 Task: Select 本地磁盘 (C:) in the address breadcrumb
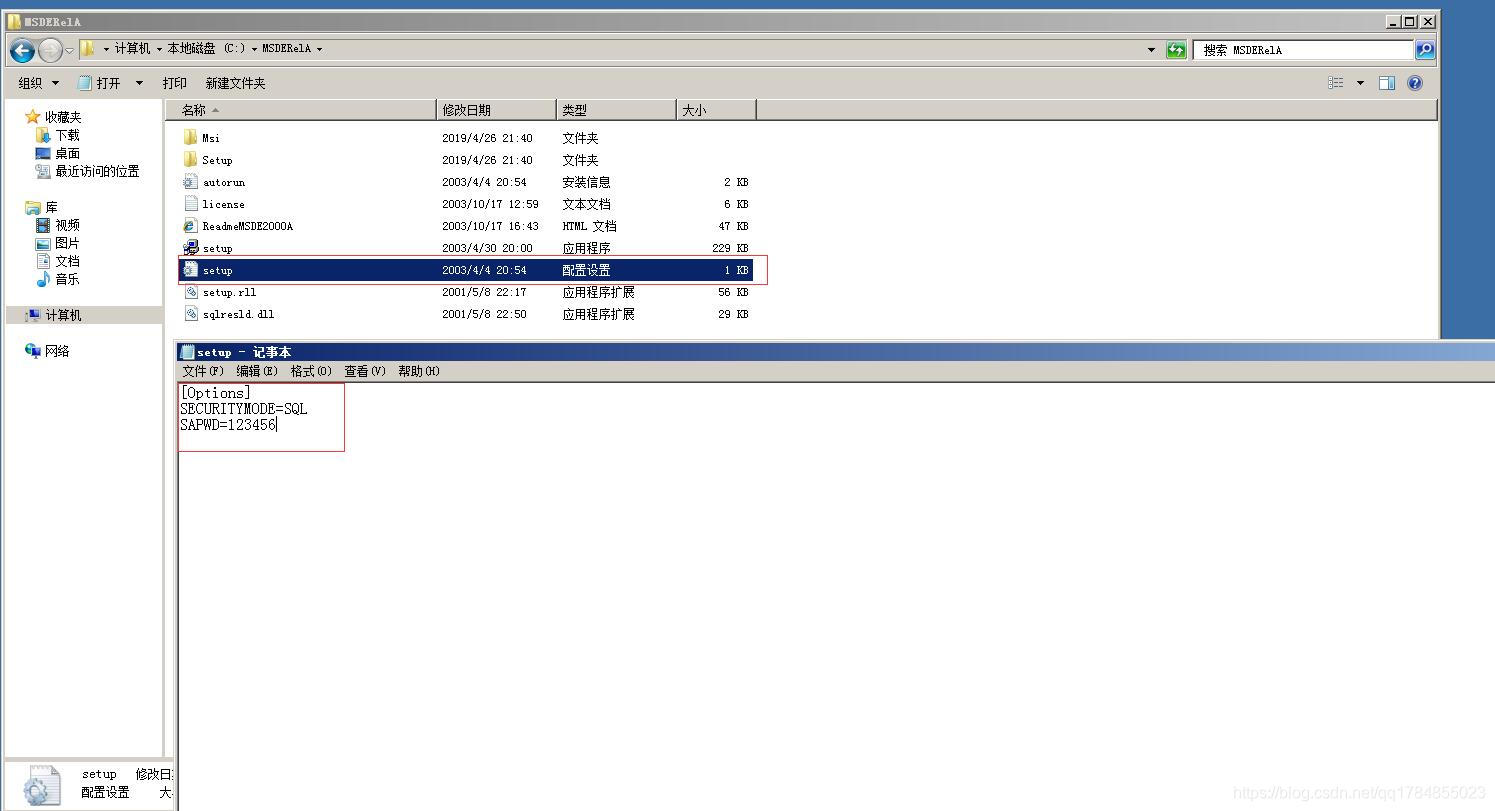(x=206, y=49)
